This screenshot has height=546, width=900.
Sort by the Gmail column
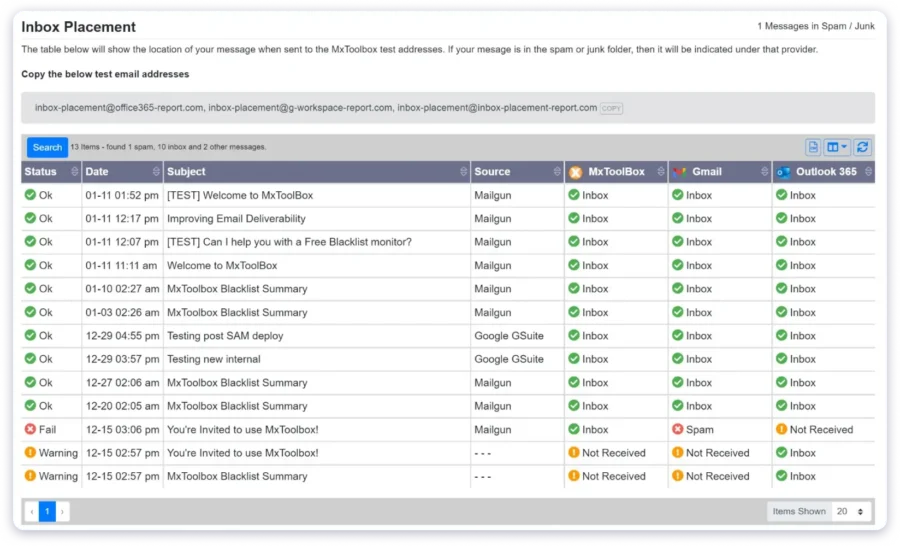point(765,172)
